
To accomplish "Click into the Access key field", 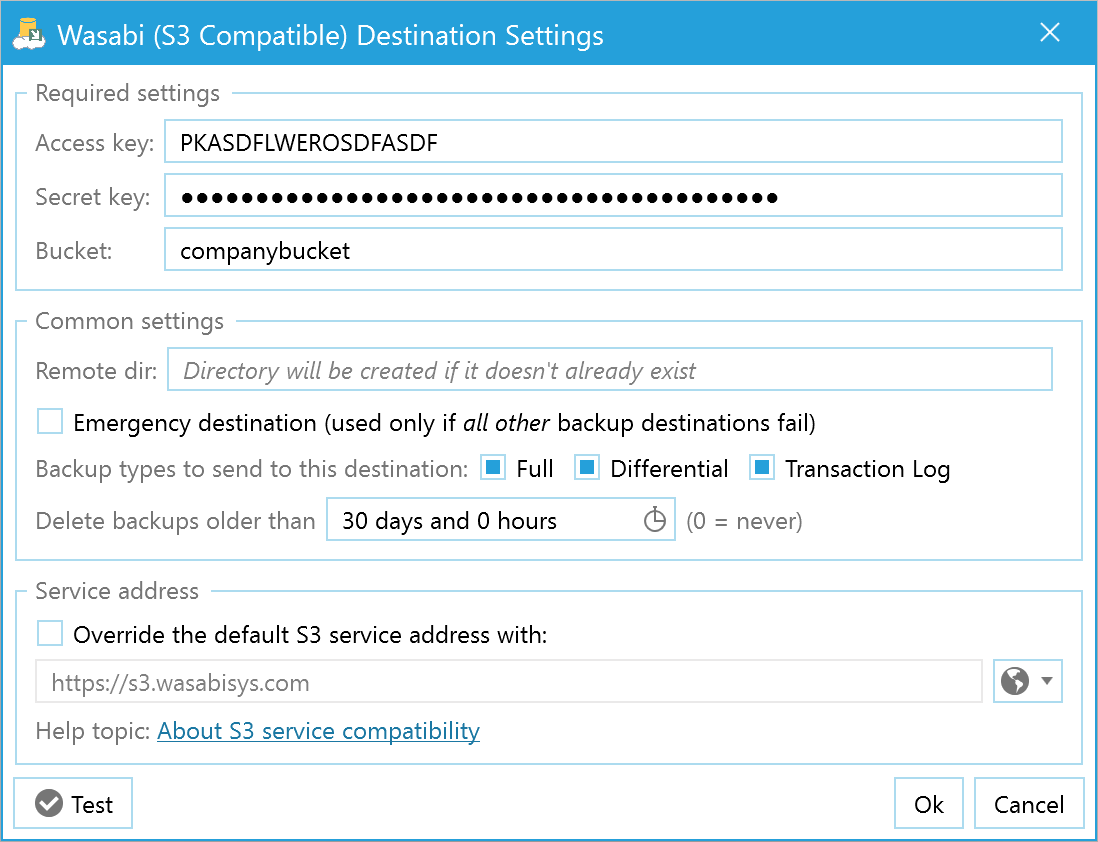I will (613, 142).
